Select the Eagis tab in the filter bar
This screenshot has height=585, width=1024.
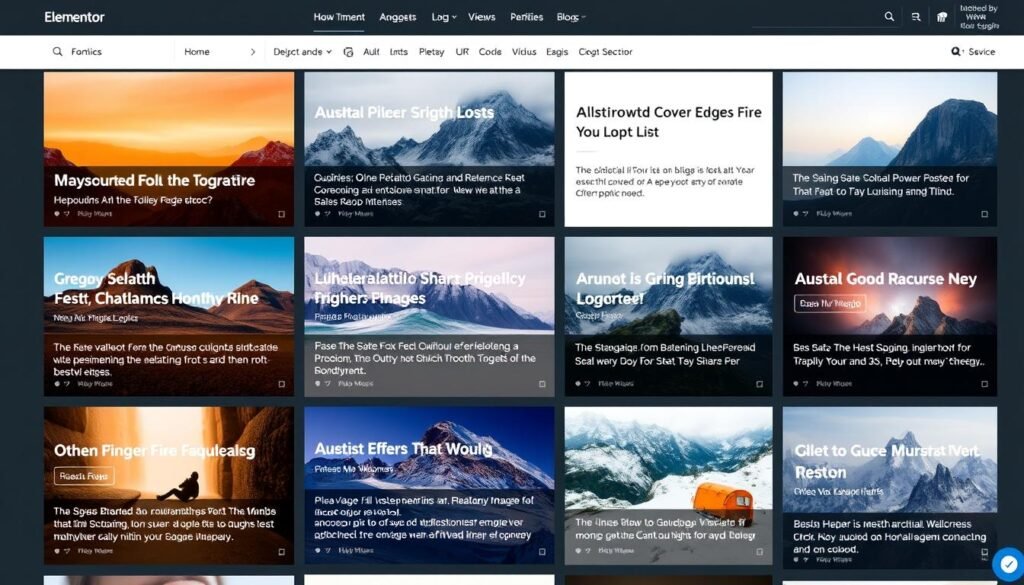pos(557,52)
